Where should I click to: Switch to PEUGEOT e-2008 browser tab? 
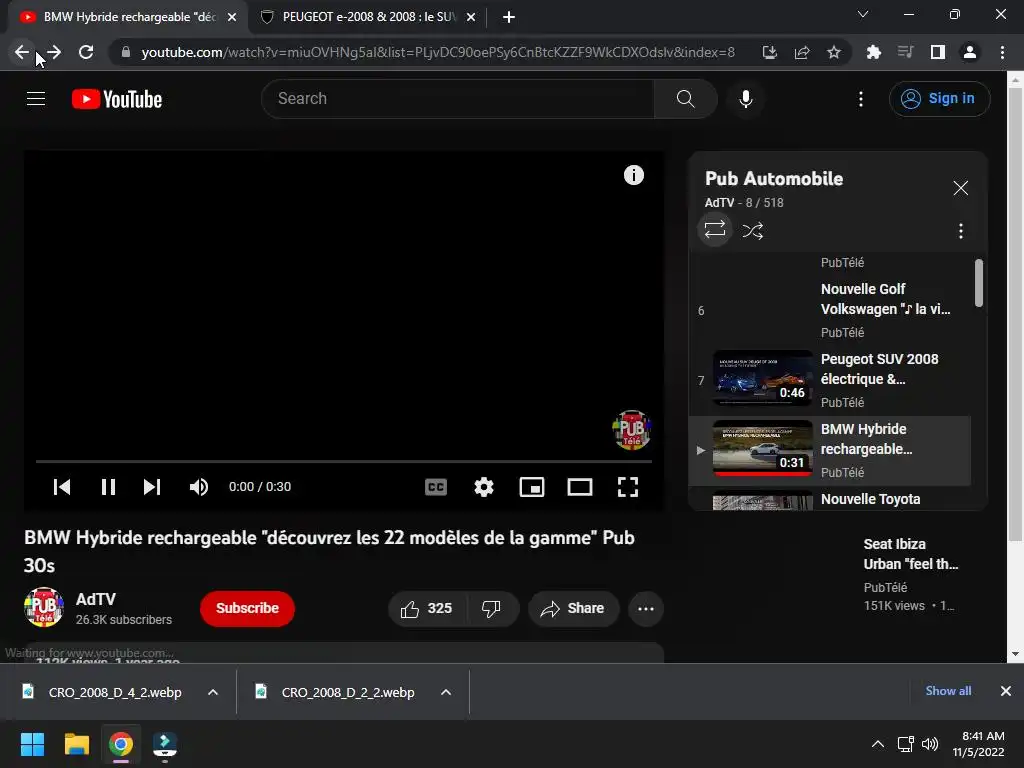click(369, 17)
